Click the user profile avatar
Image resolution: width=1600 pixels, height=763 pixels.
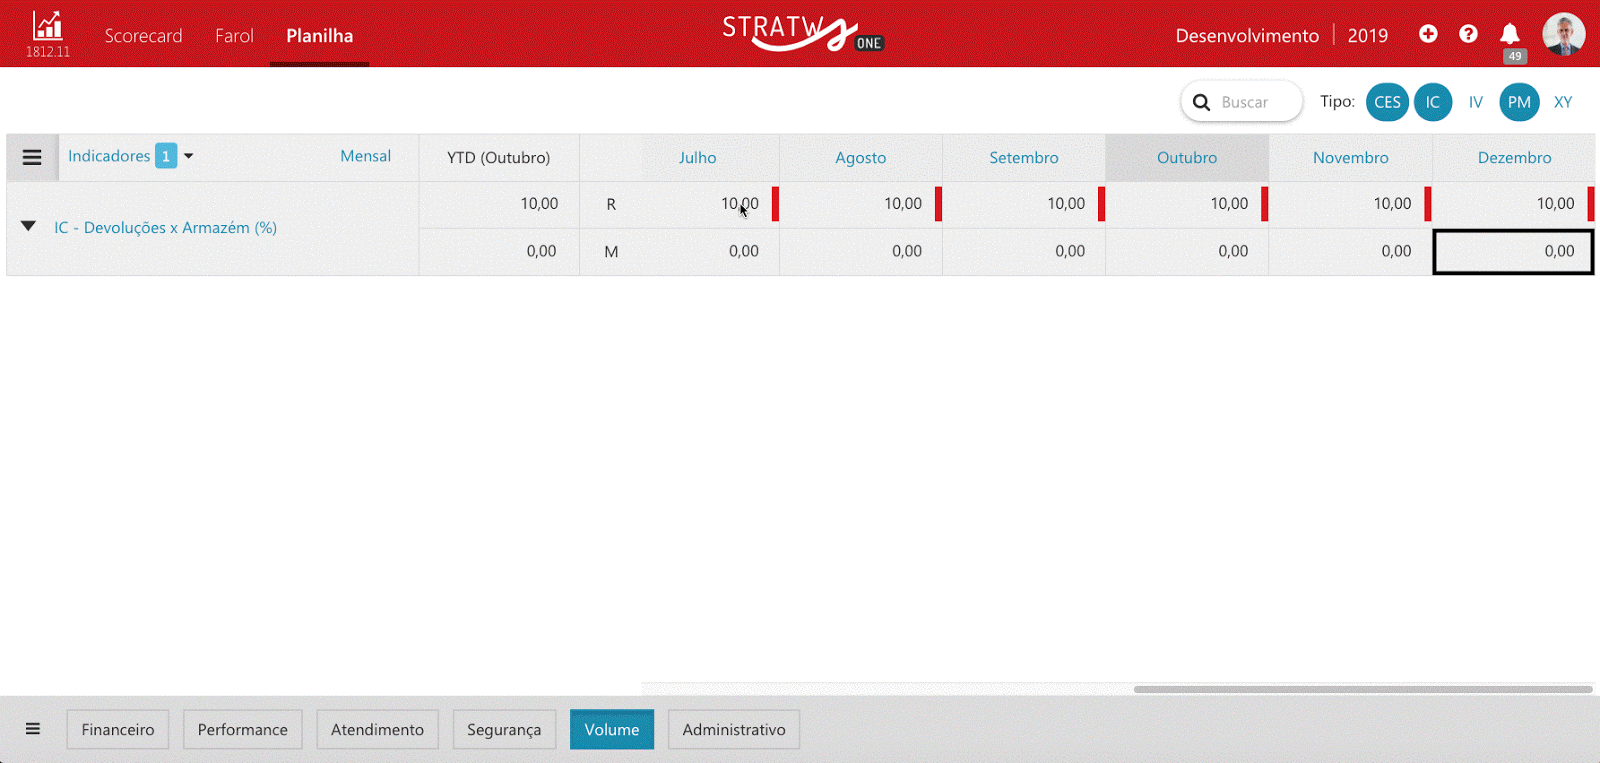[x=1563, y=34]
